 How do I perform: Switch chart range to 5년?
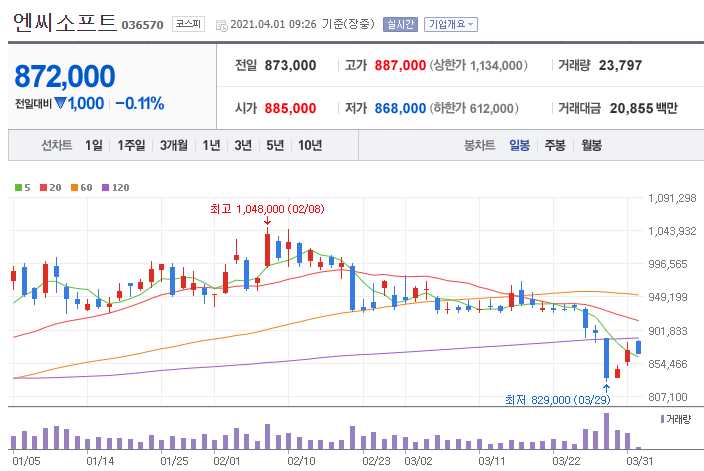(x=275, y=145)
